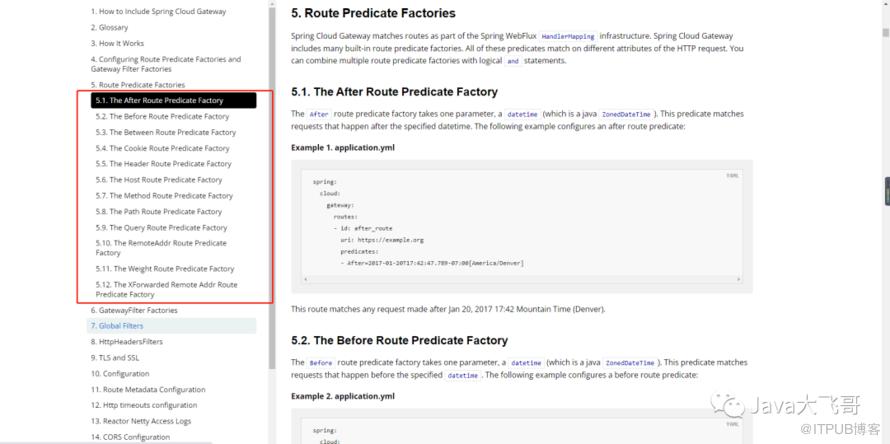Open the highlighted Global Filters chapter
890x444 pixels.
(117, 326)
